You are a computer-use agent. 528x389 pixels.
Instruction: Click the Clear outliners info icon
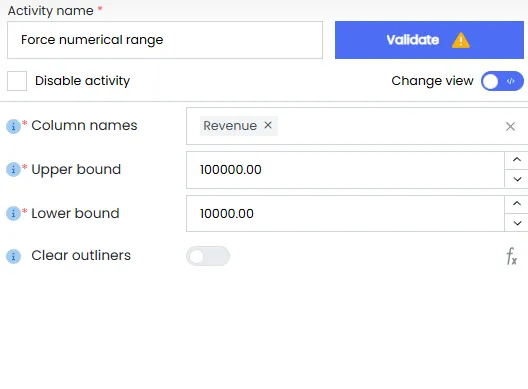coord(13,256)
